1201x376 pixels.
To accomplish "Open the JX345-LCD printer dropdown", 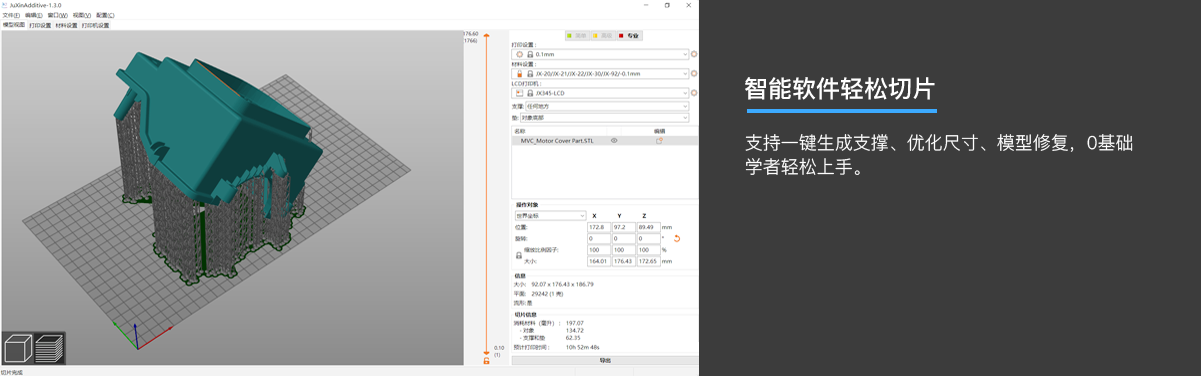I will pos(600,93).
